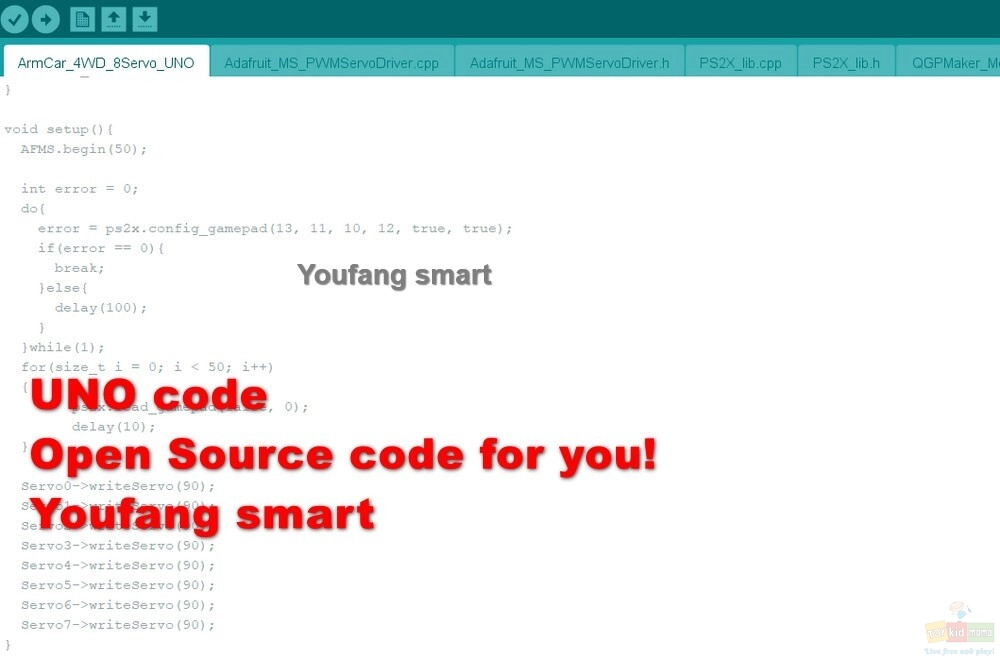Click the 'for(size_t i = 0; i < 50; i++)' line
Viewport: 1000px width, 659px height.
[x=147, y=367]
